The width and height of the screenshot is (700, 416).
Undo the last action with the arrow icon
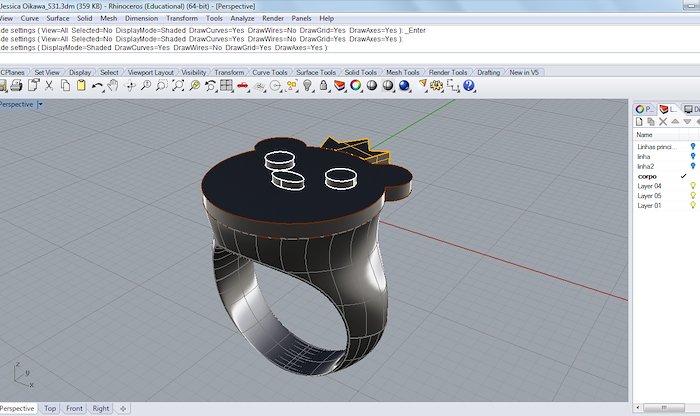coord(97,86)
